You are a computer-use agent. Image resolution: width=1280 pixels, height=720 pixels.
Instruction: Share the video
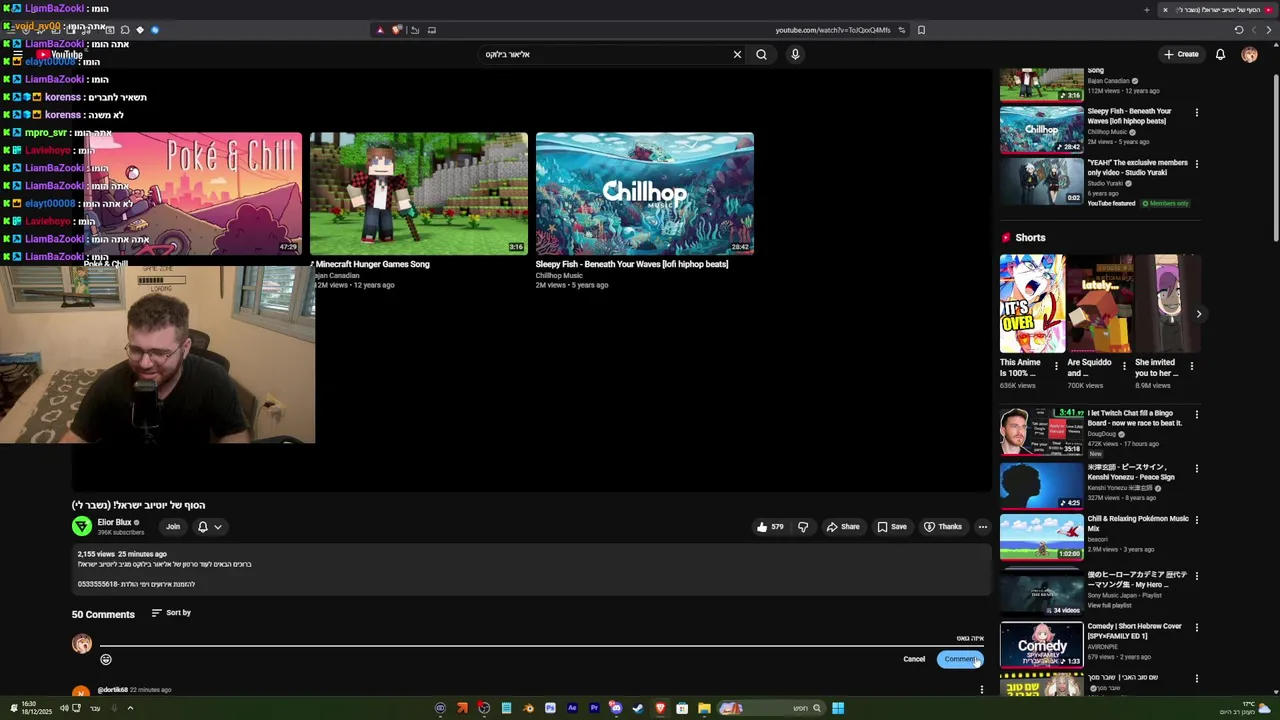(842, 527)
